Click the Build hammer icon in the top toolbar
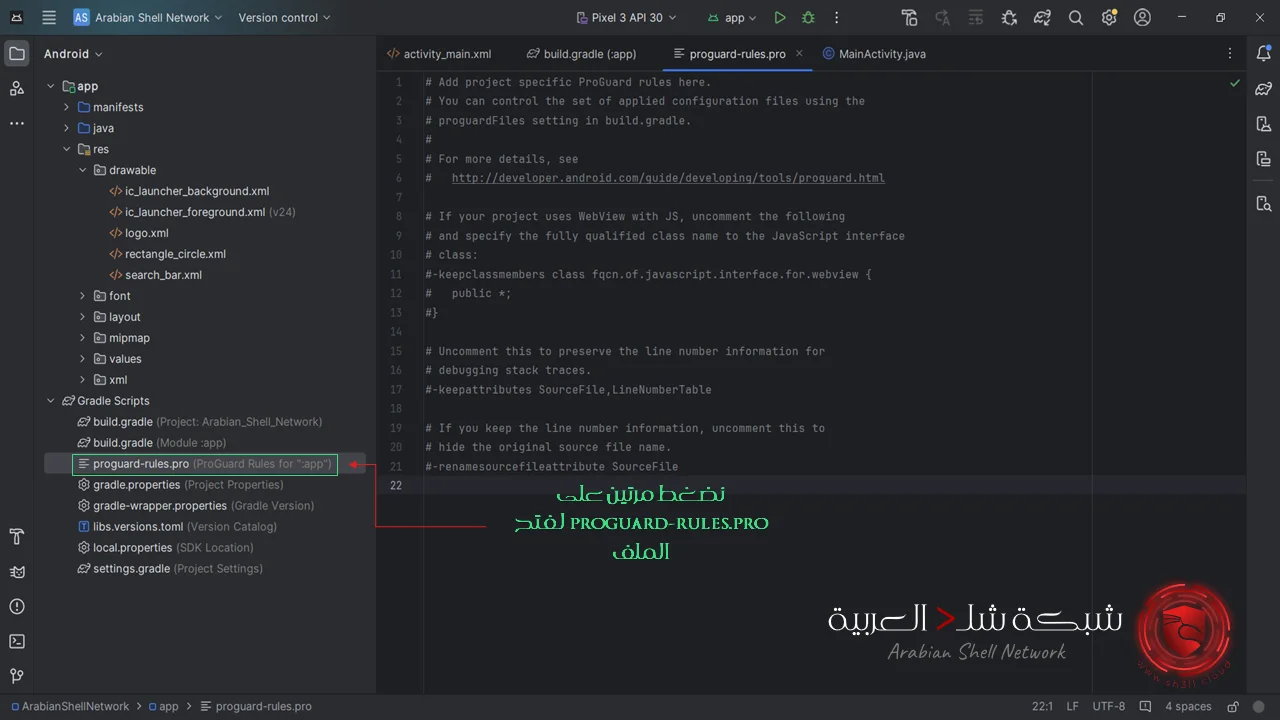 [x=909, y=18]
